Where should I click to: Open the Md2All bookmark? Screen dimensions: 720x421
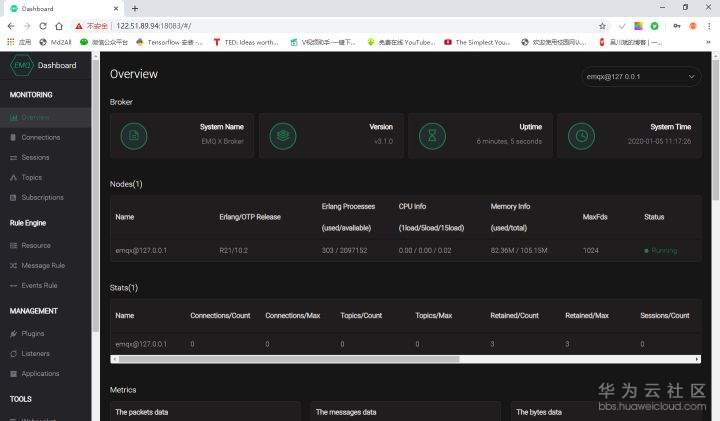click(x=56, y=42)
